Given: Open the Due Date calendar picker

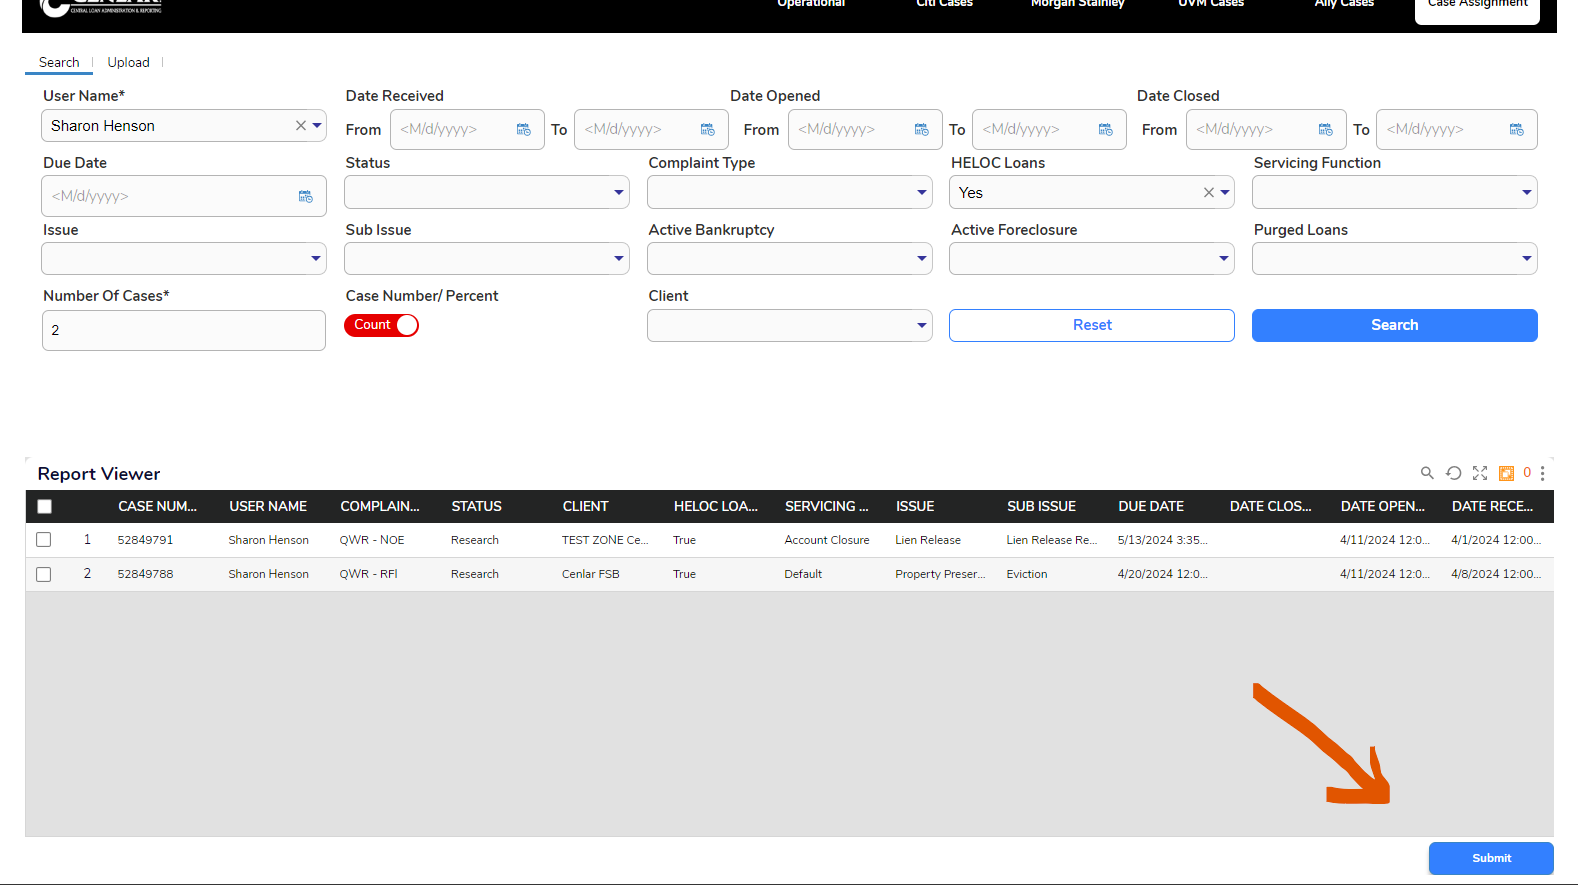Looking at the screenshot, I should 306,197.
